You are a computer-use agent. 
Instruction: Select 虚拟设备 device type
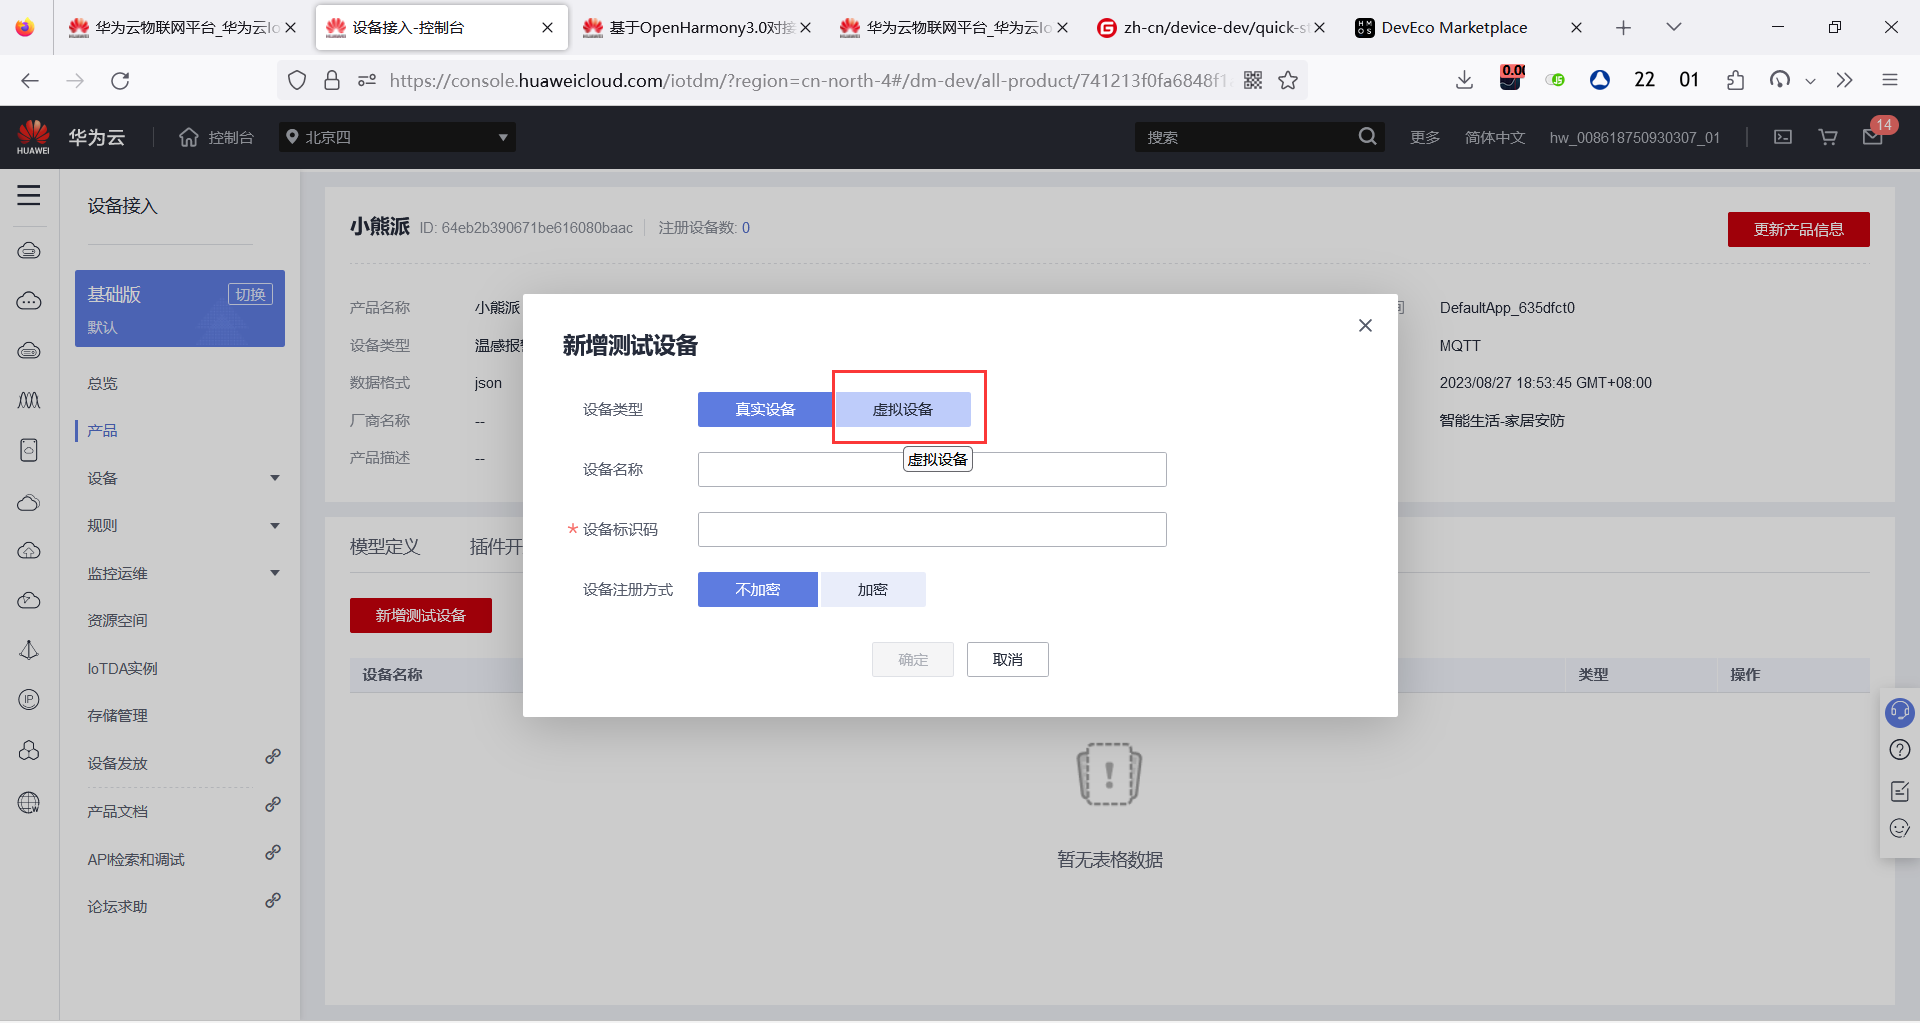(903, 409)
